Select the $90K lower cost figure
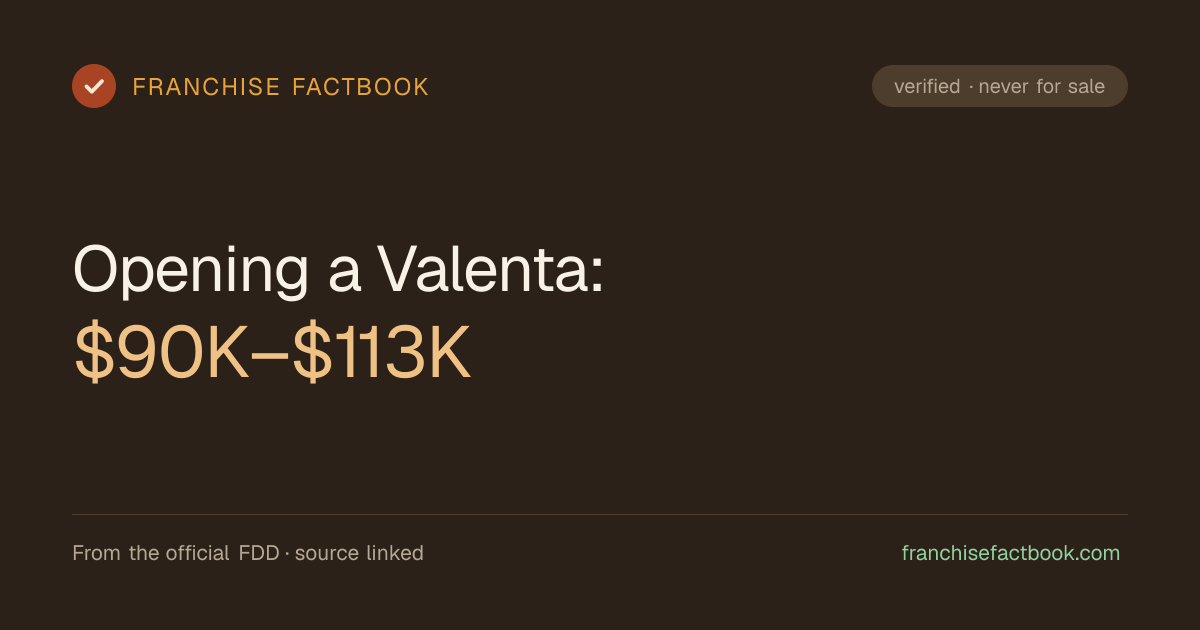 click(x=162, y=354)
